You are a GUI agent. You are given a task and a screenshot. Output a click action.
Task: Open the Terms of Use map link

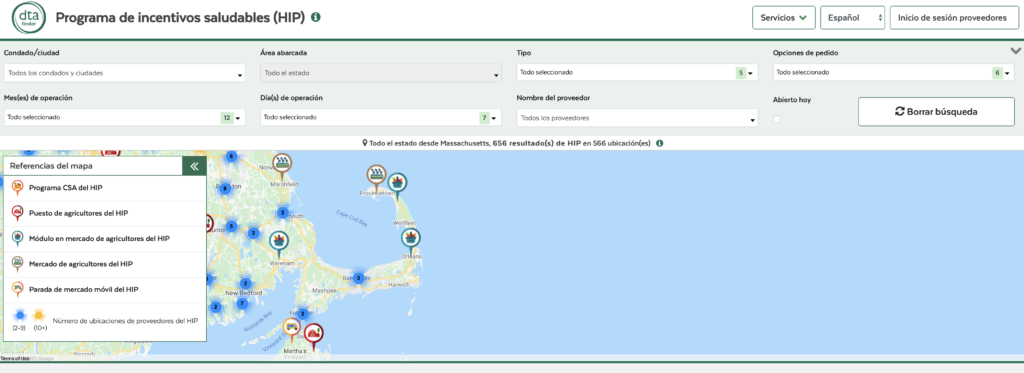point(14,358)
